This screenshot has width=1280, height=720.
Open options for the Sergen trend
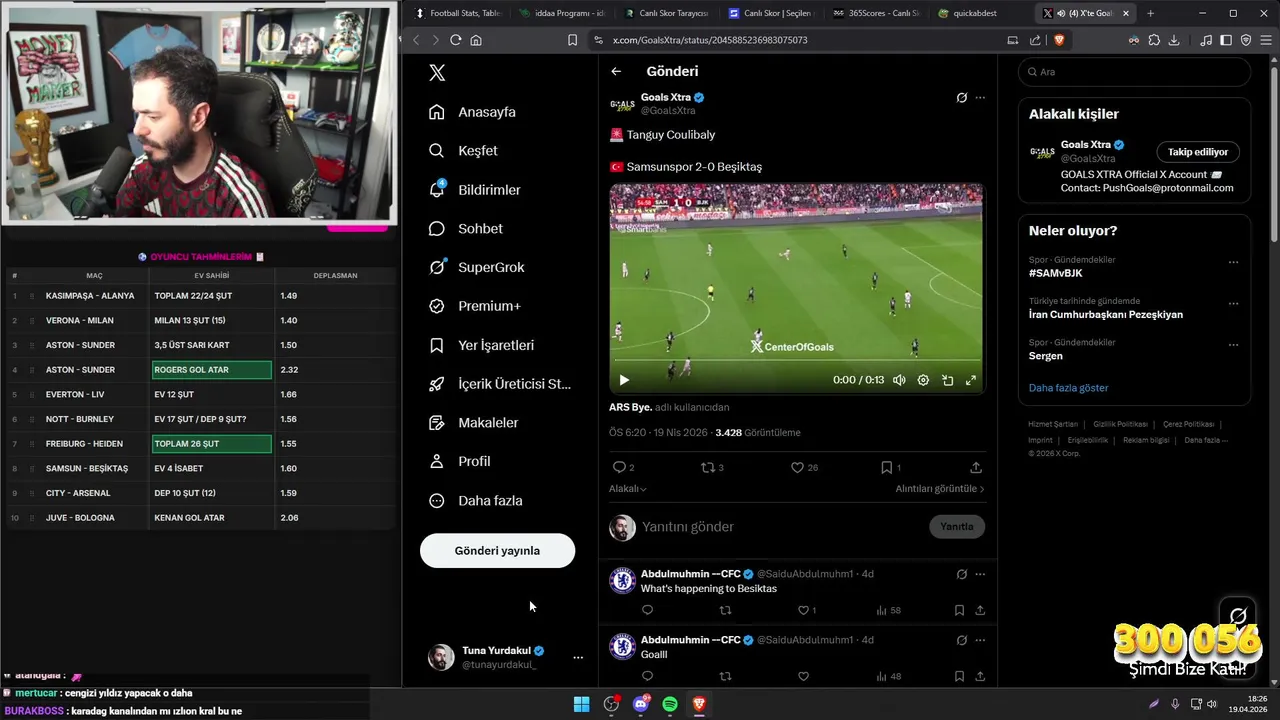click(1233, 345)
